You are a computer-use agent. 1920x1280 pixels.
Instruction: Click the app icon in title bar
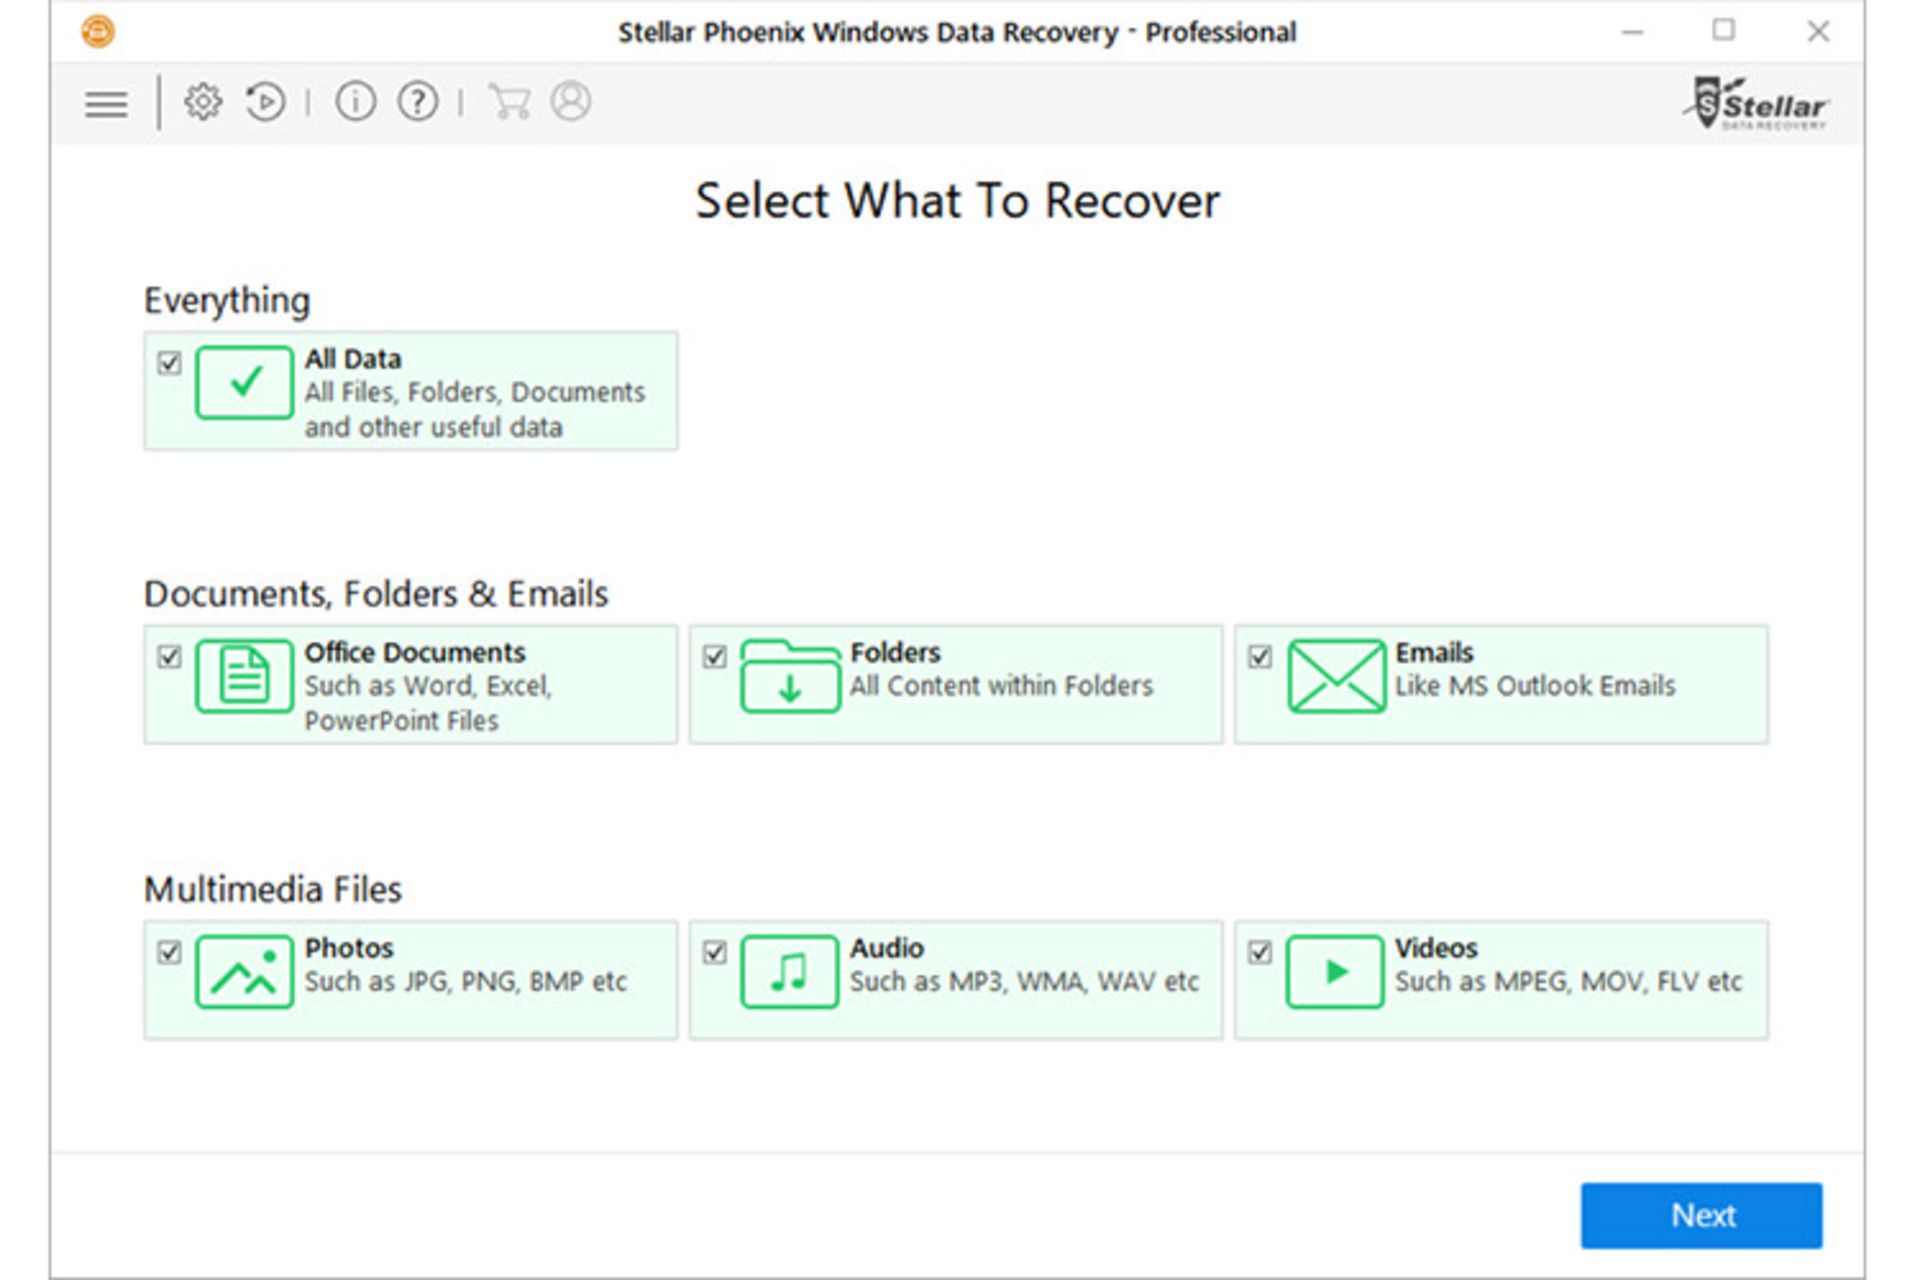pos(98,32)
